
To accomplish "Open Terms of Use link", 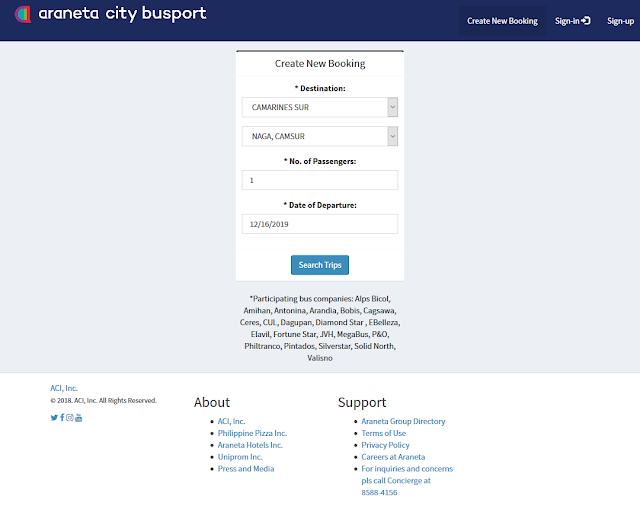I will click(383, 433).
